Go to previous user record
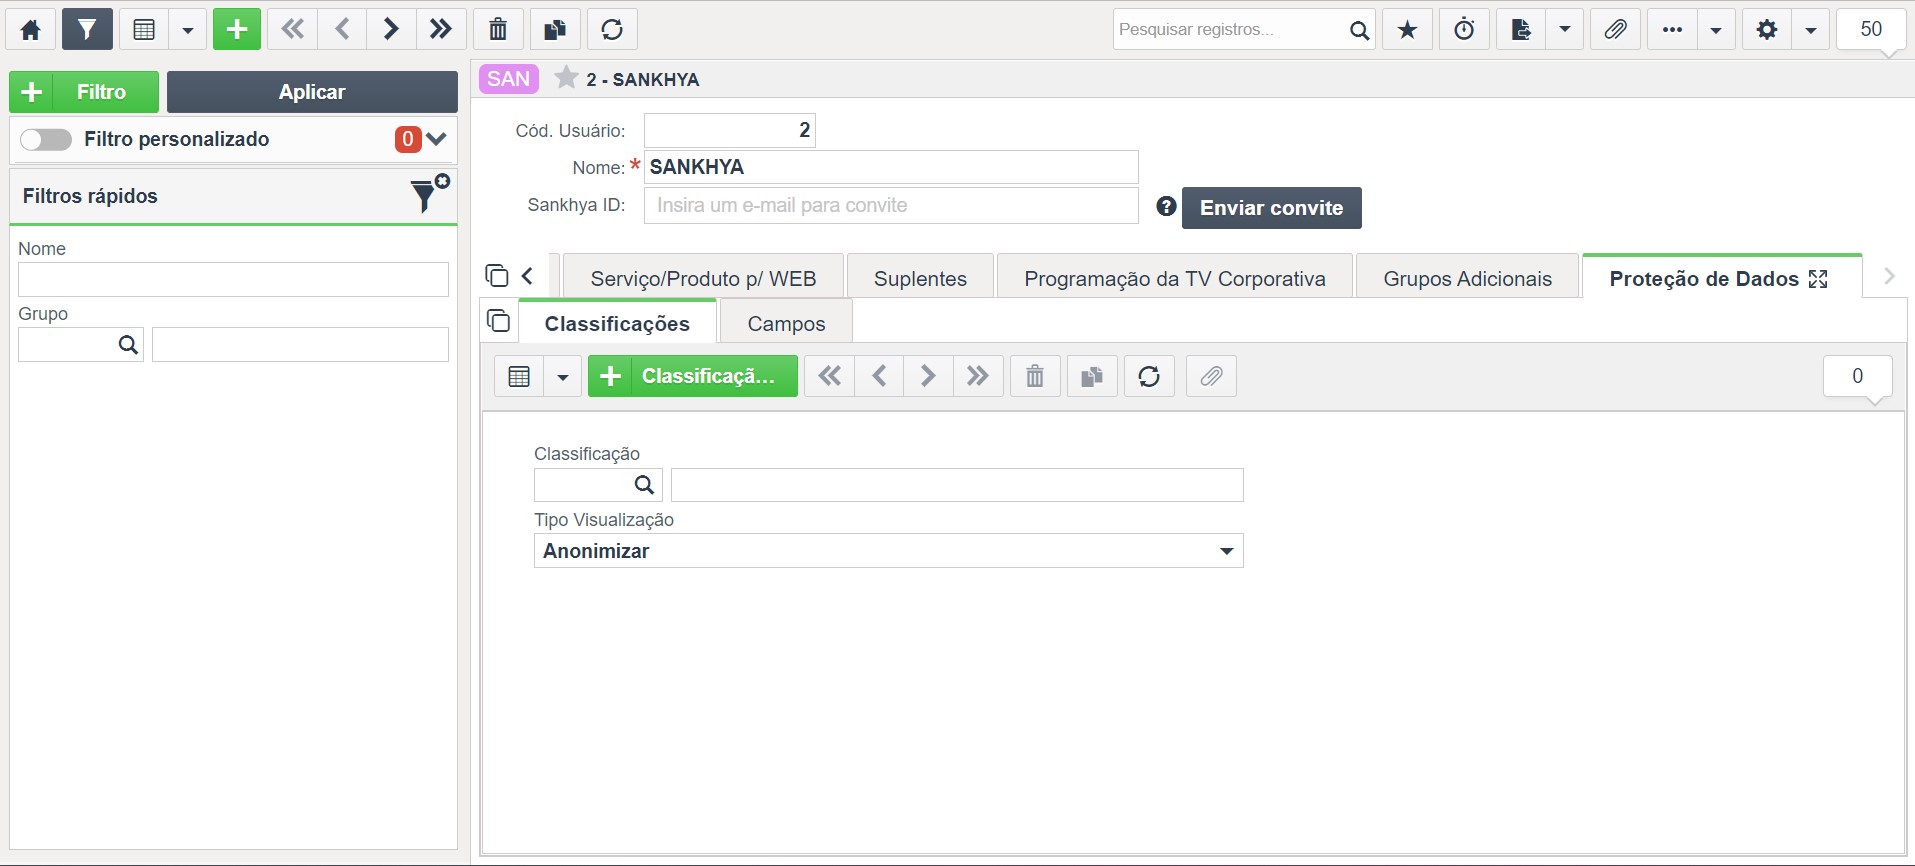 click(342, 29)
